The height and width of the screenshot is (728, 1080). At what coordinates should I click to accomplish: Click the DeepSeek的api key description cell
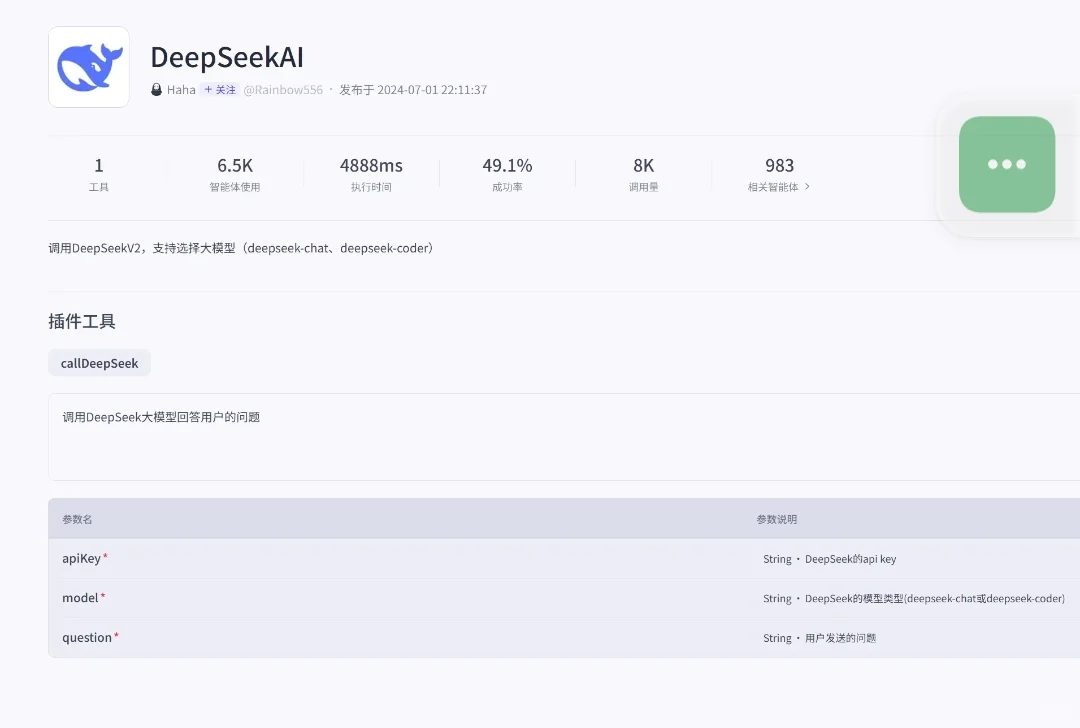click(x=829, y=559)
